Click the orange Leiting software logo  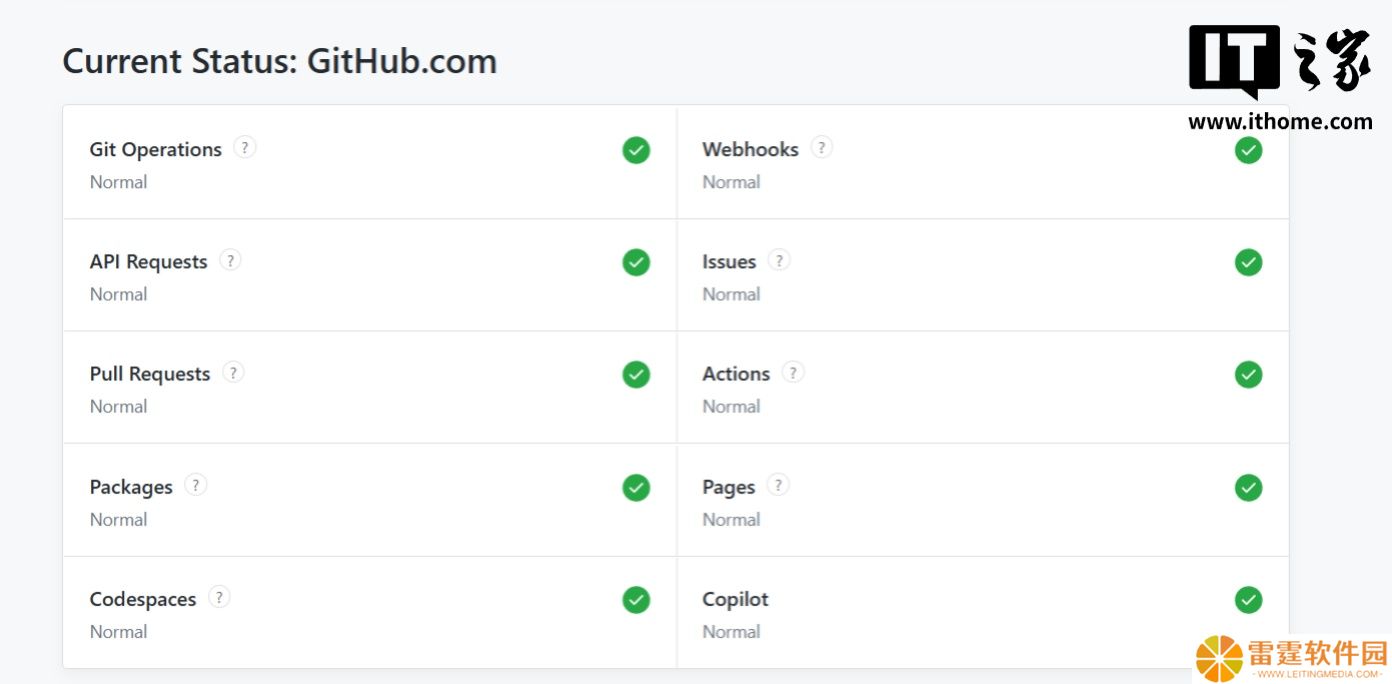pos(1292,658)
